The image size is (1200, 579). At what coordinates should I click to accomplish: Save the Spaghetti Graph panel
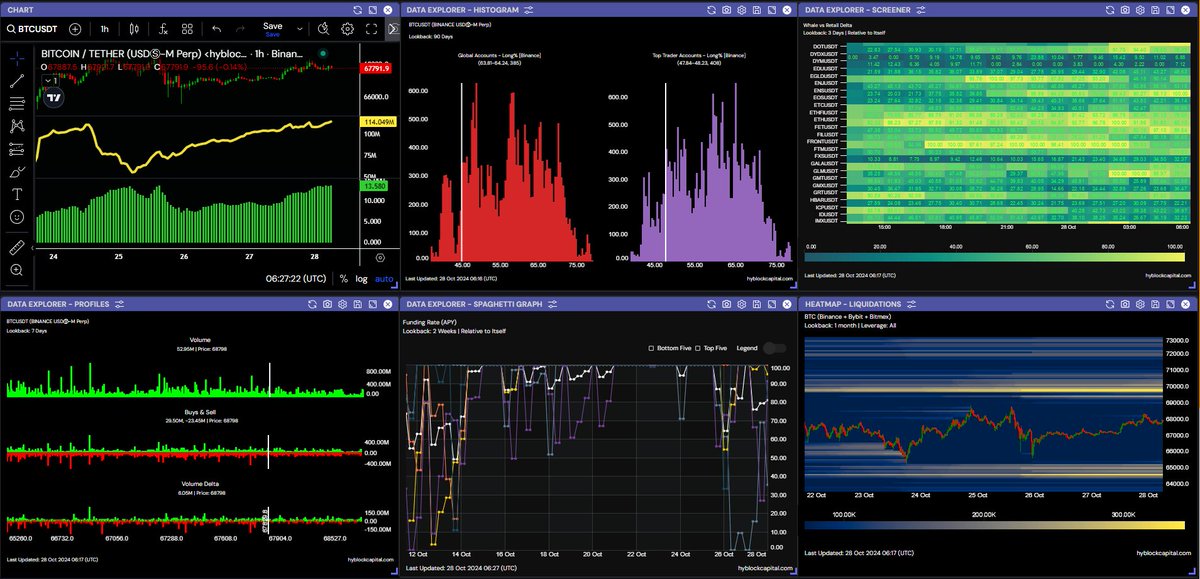point(757,303)
